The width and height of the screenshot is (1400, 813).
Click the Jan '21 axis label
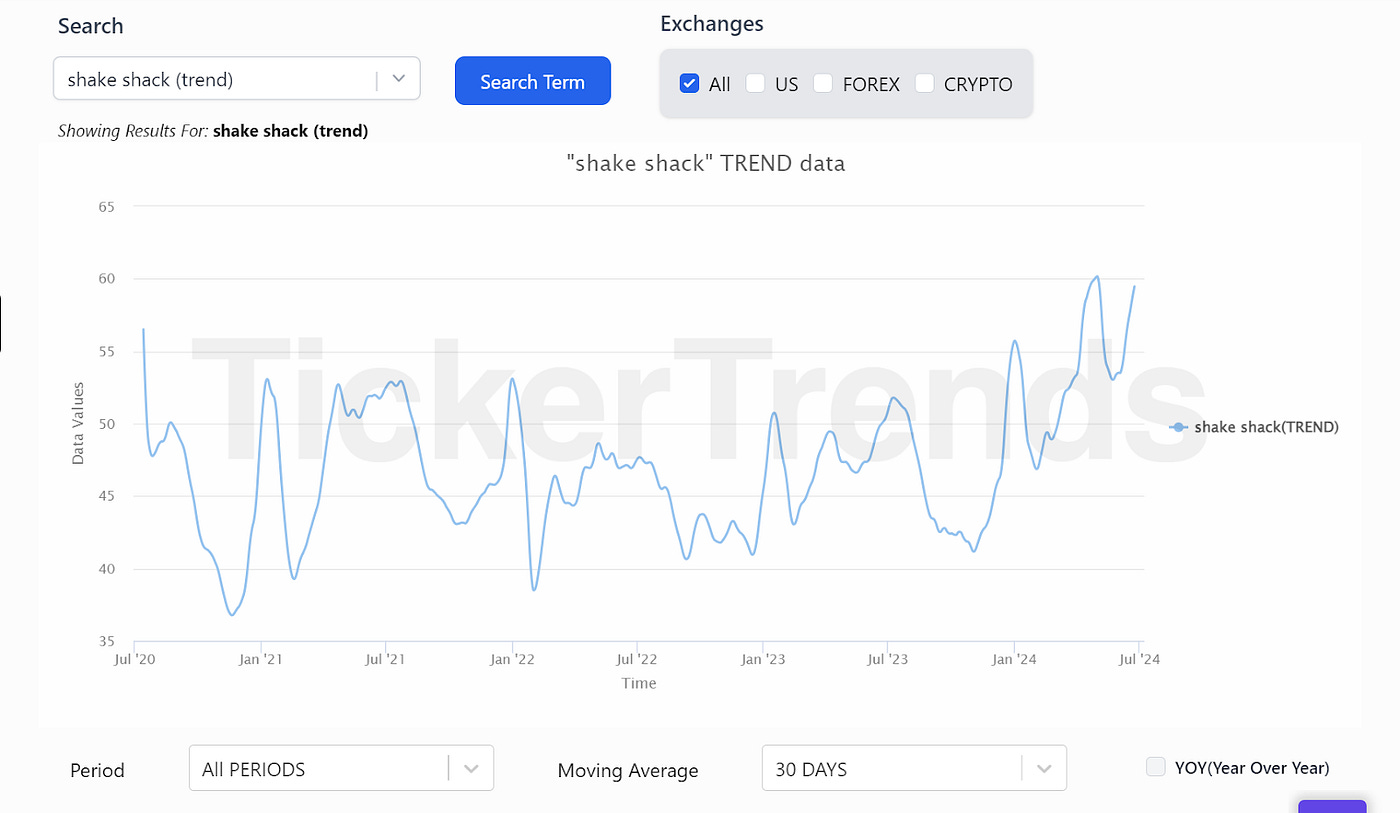[262, 659]
